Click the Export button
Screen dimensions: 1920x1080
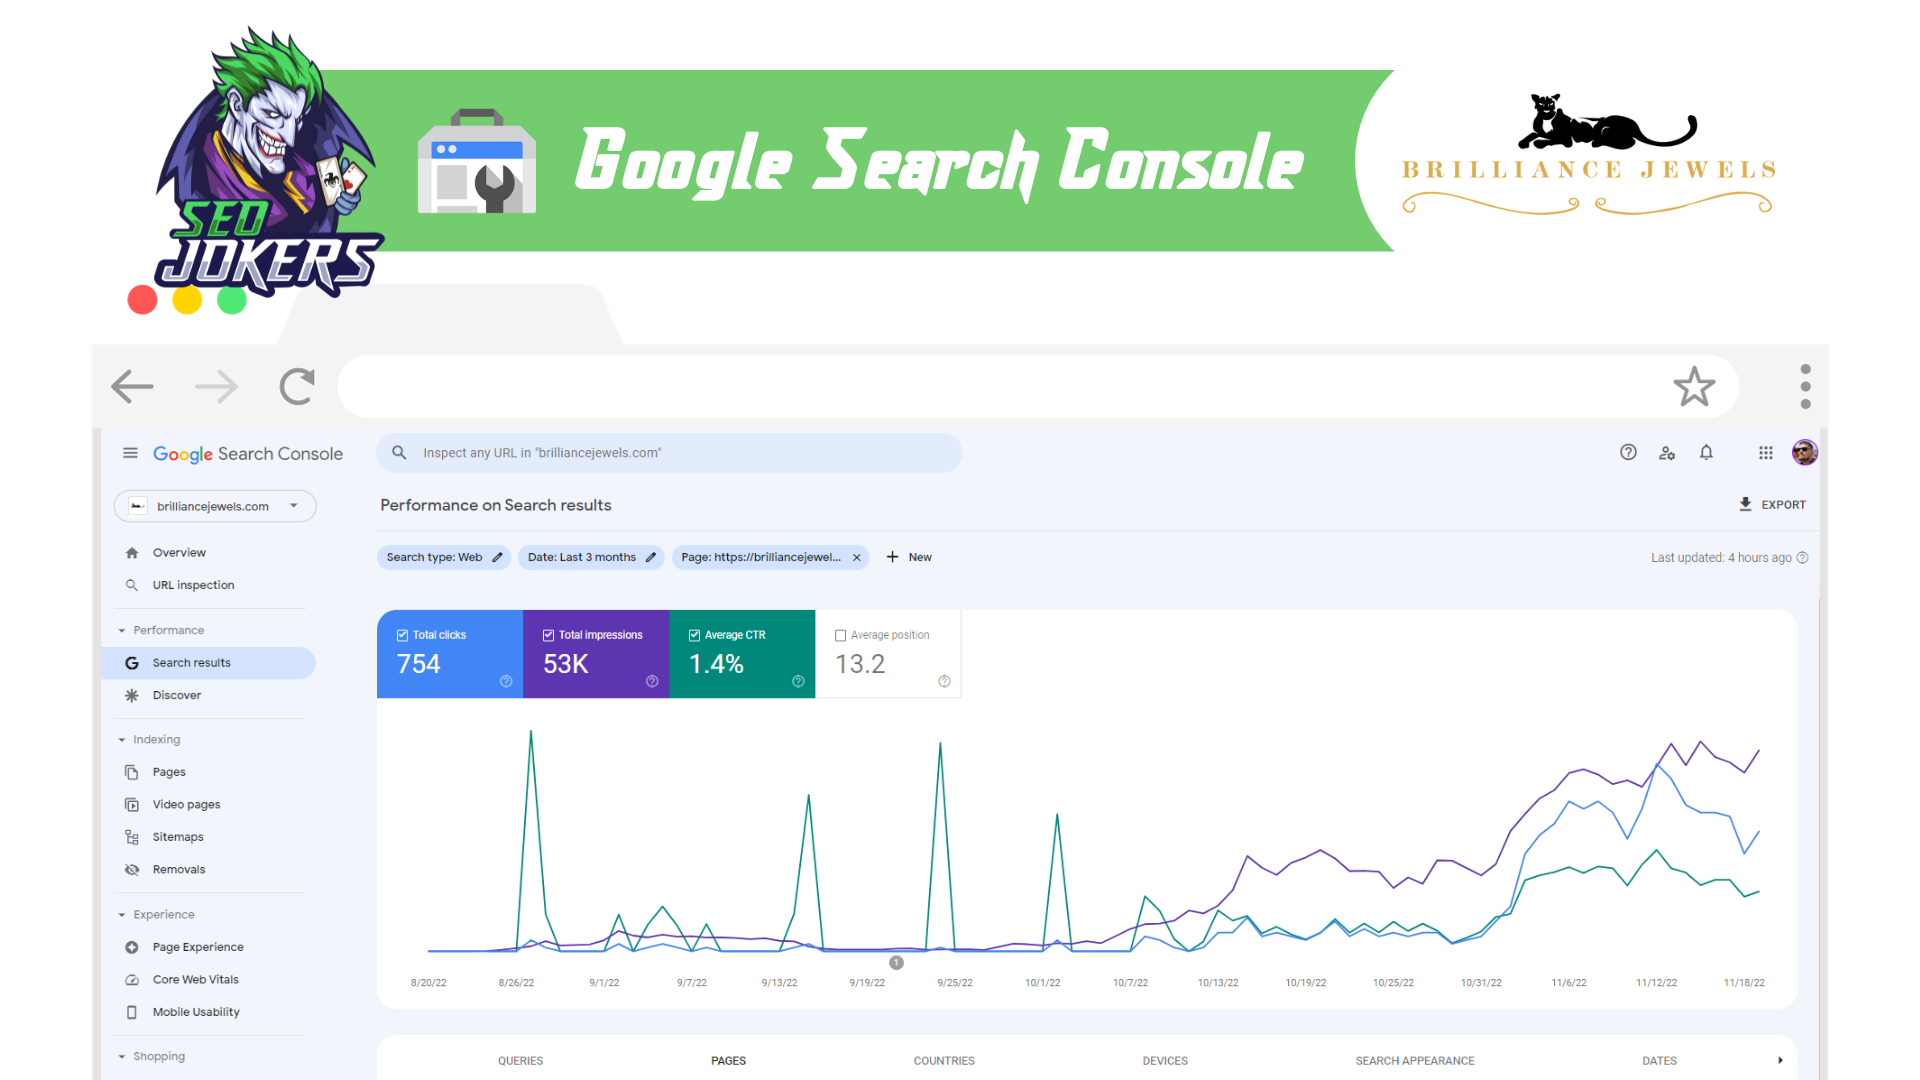point(1772,504)
